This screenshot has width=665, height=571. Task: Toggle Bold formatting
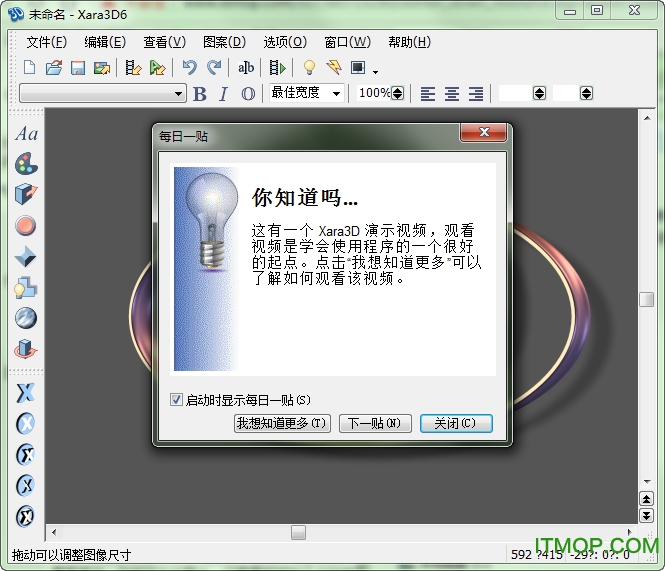(x=200, y=94)
